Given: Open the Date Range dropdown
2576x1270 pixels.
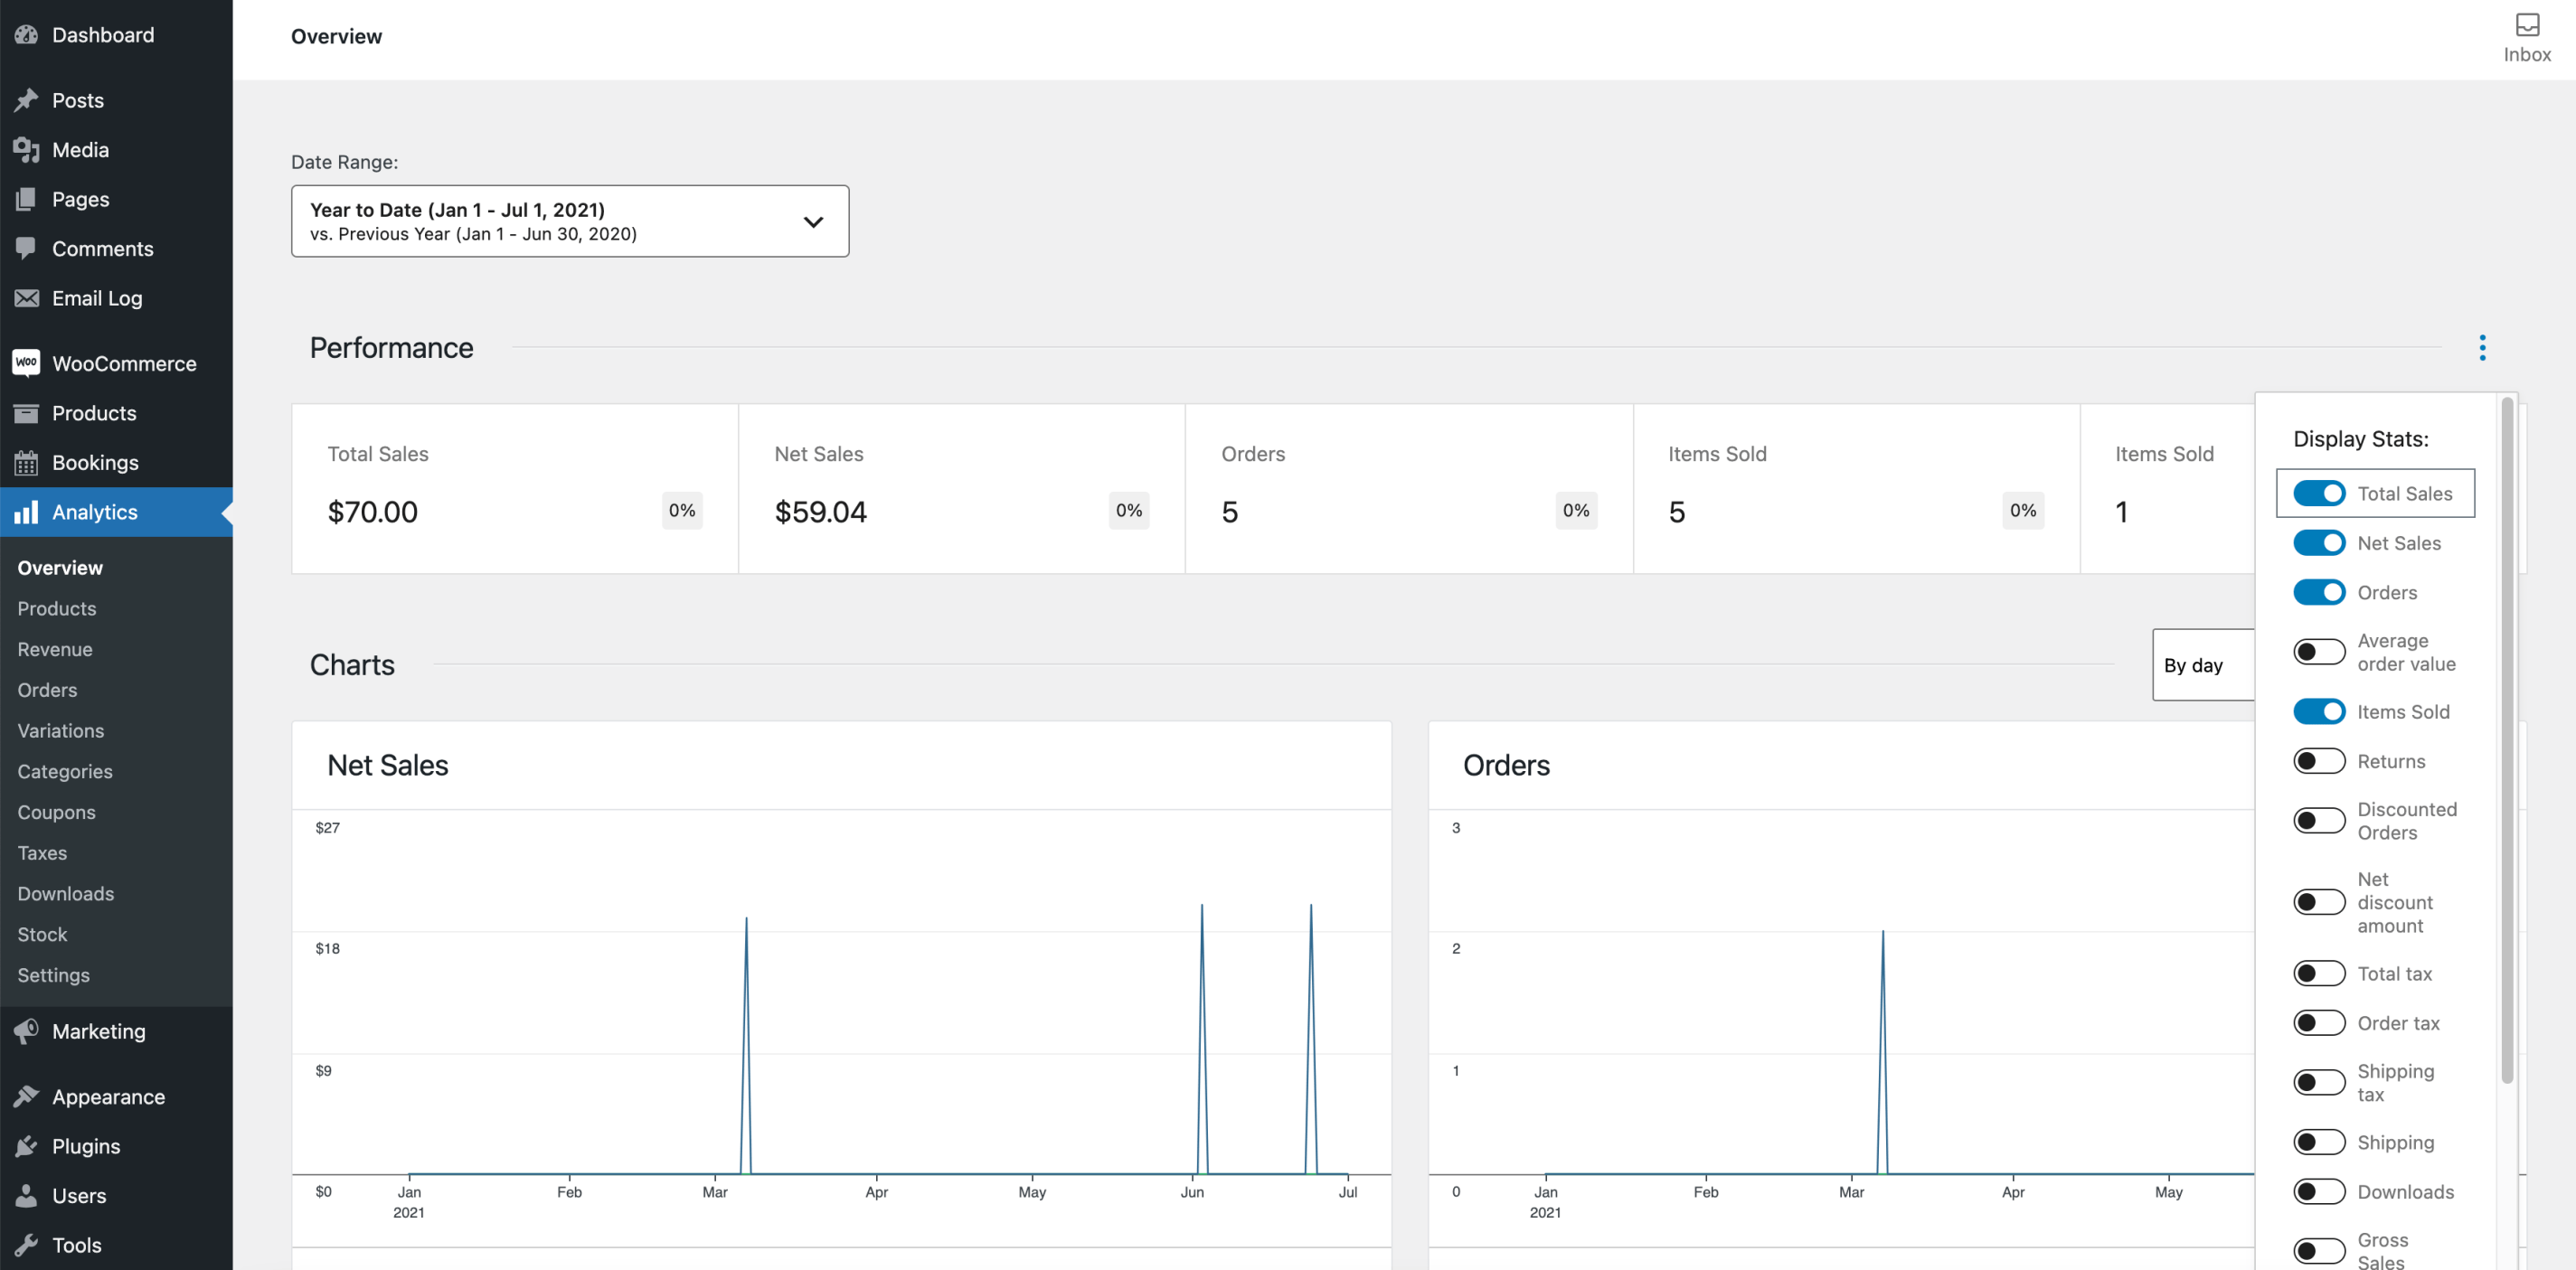Looking at the screenshot, I should [569, 220].
